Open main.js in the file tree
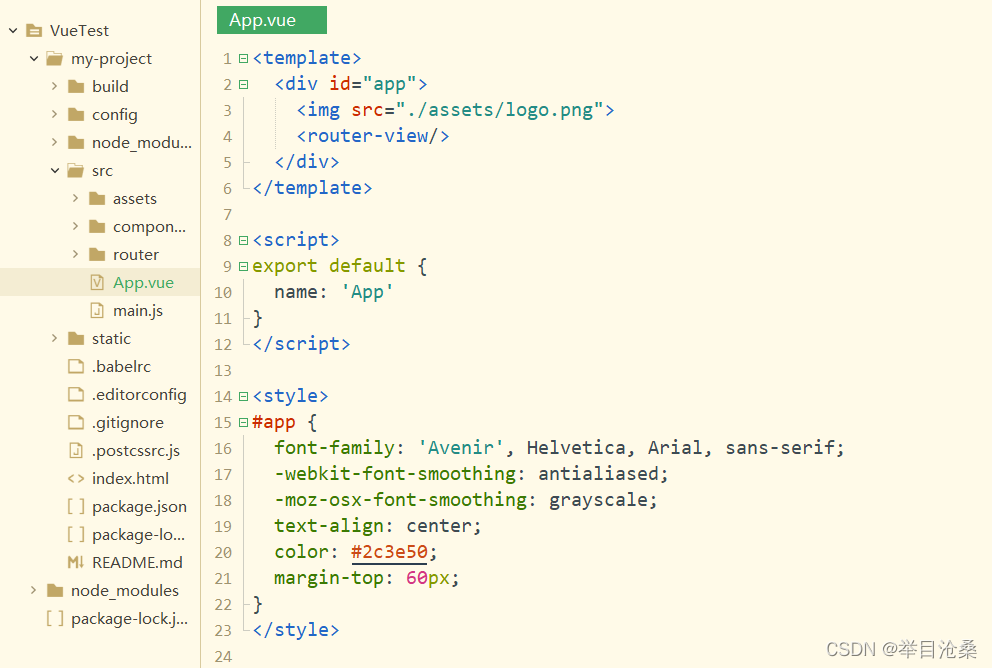This screenshot has width=992, height=668. pyautogui.click(x=138, y=311)
